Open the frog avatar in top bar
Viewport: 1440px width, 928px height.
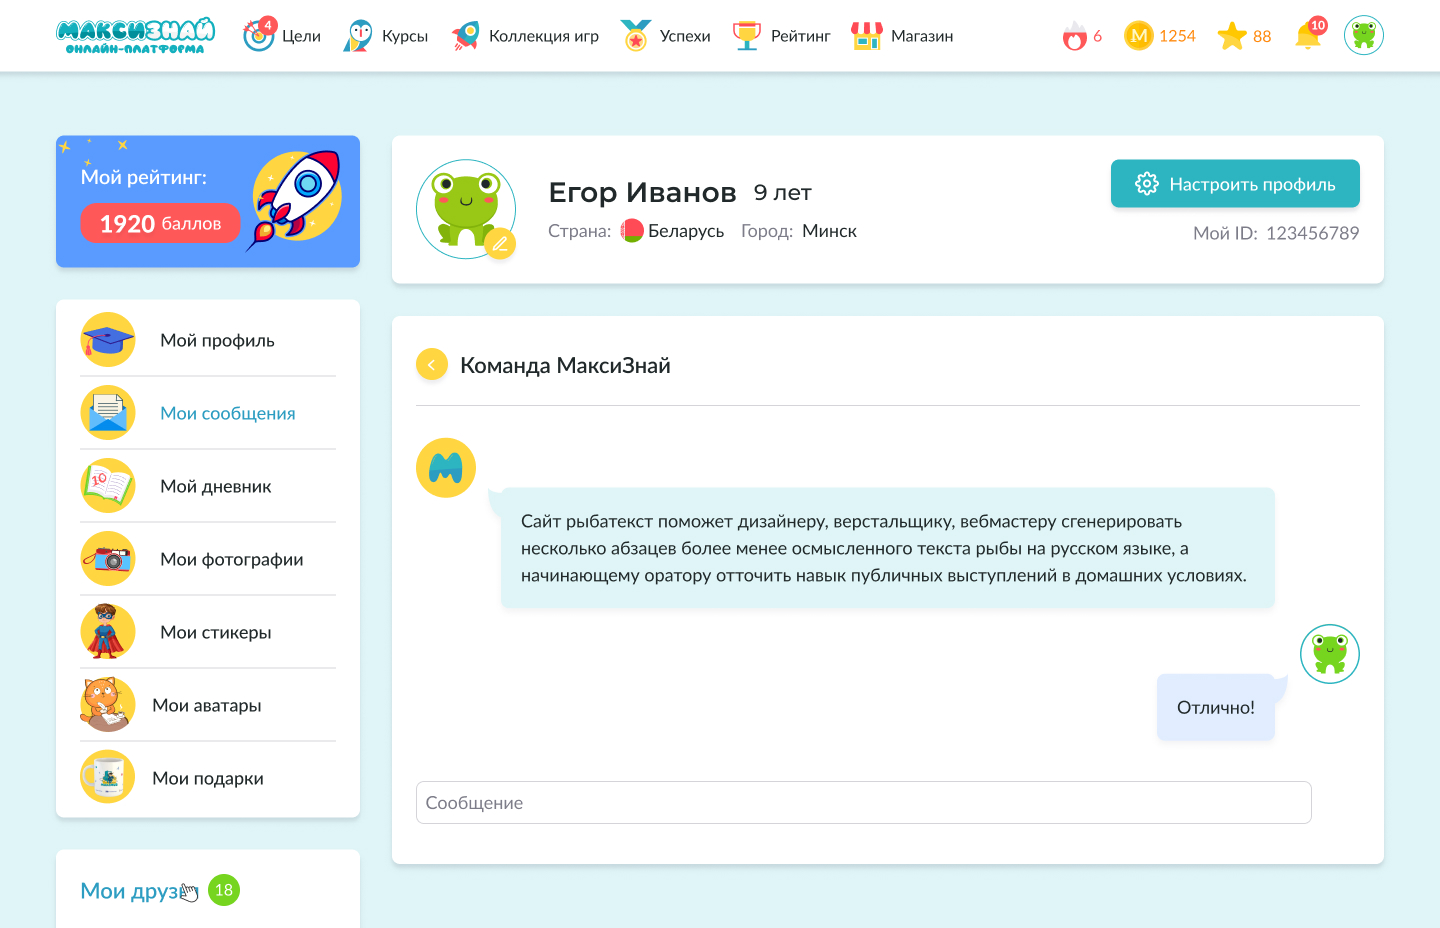[x=1363, y=36]
